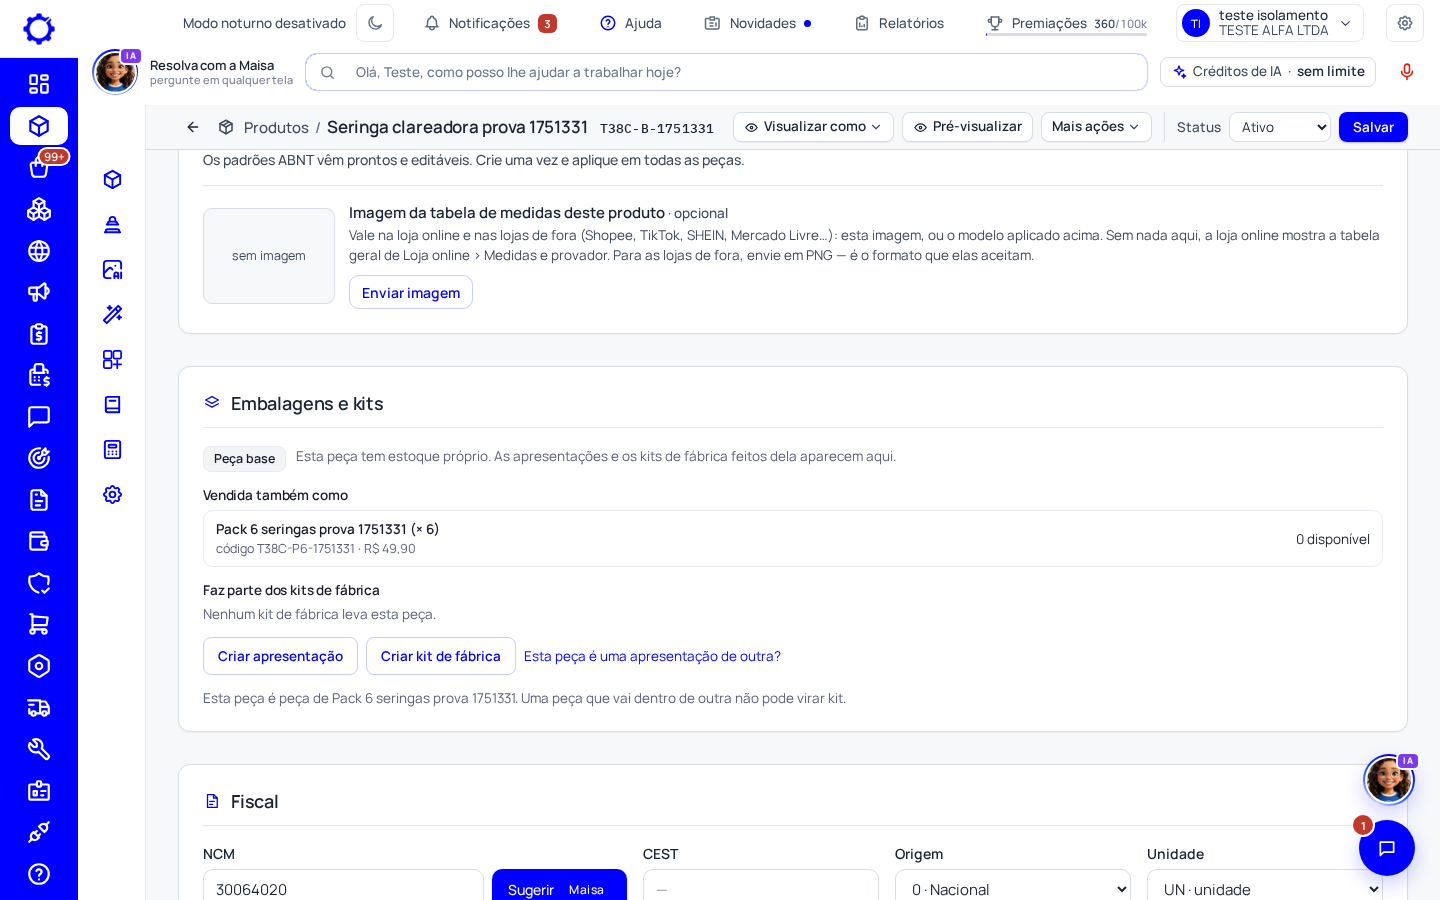This screenshot has width=1440, height=900.
Task: Open the Notificações bell
Action: coord(490,23)
